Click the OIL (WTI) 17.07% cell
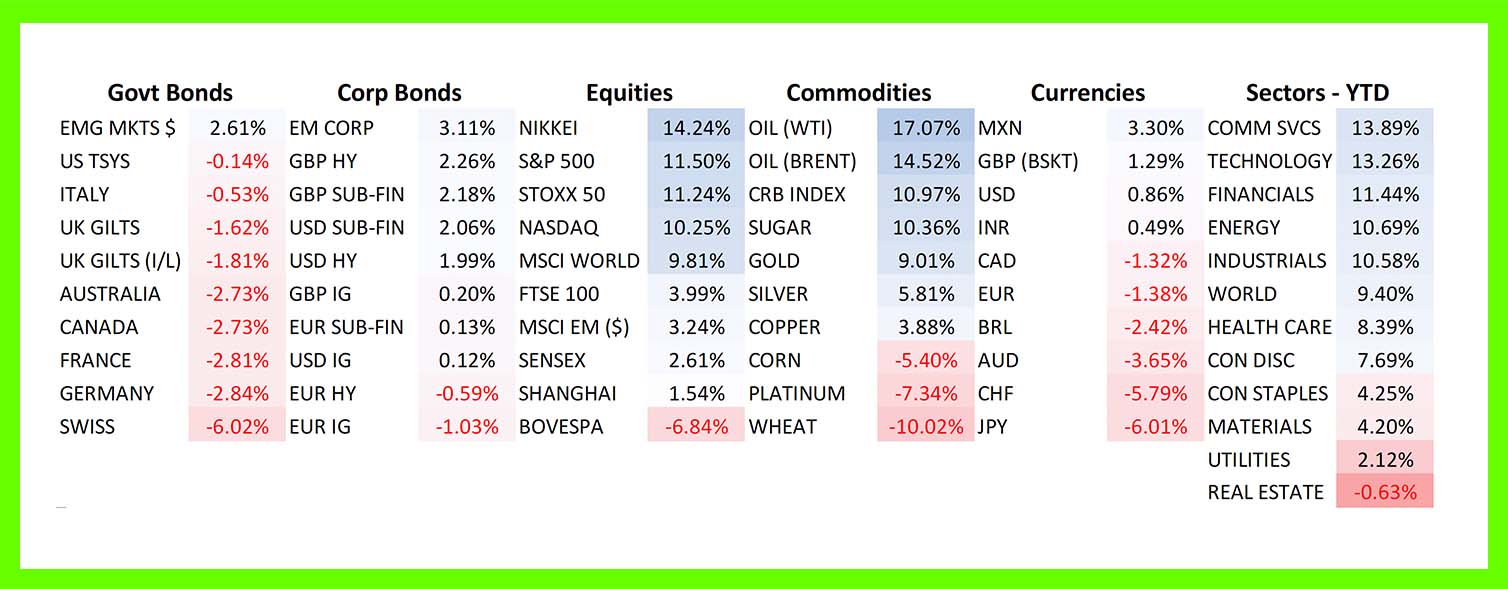1508x589 pixels. tap(926, 128)
